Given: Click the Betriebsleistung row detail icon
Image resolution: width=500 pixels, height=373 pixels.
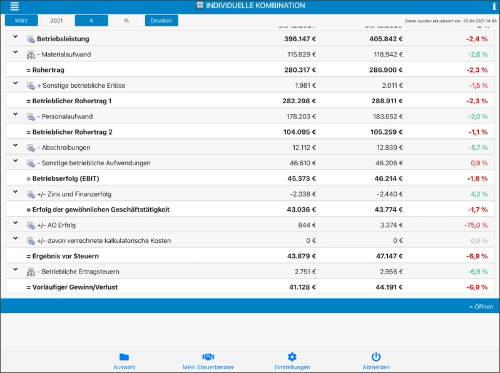Looking at the screenshot, I should tap(31, 39).
